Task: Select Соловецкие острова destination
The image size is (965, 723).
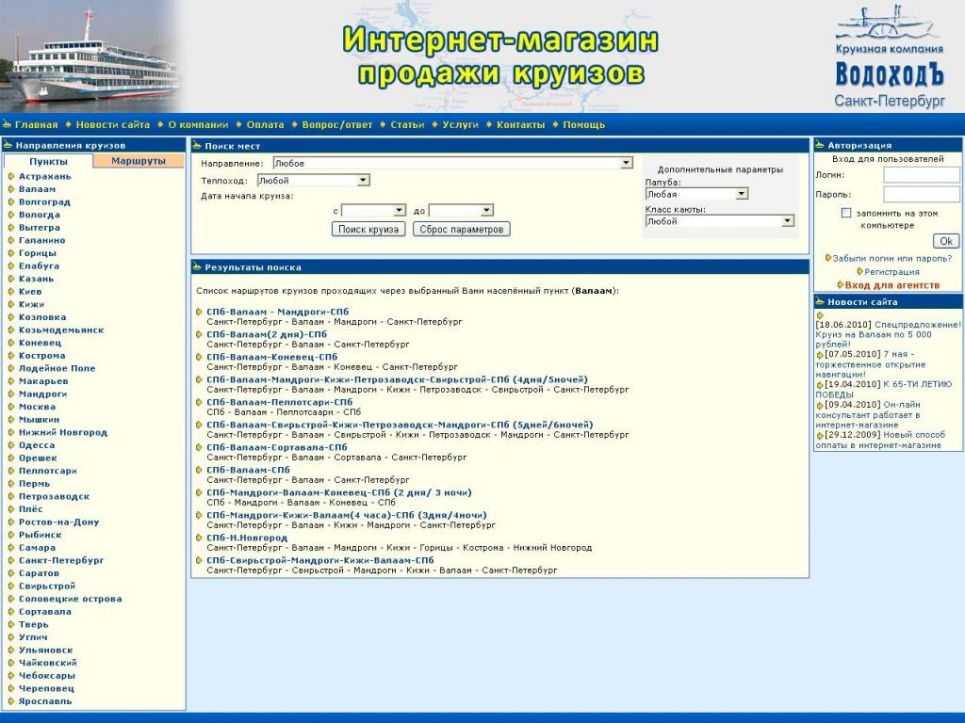Action: 70,599
